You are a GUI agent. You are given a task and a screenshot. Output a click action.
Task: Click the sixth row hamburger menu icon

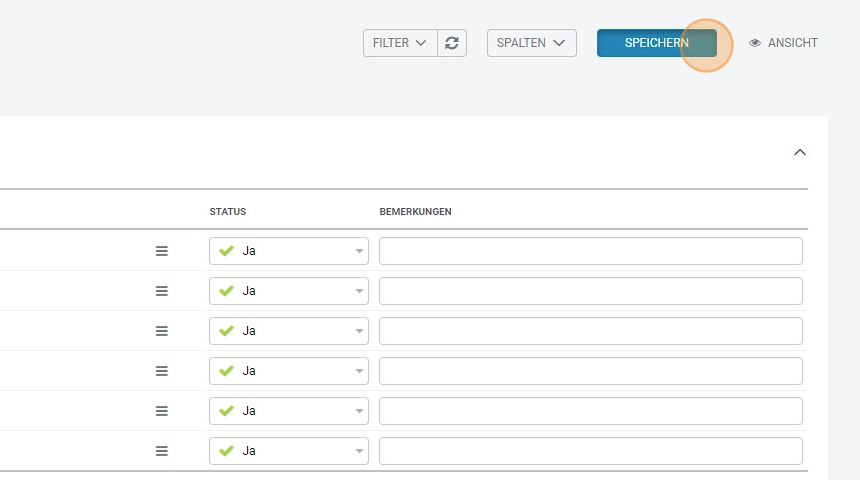(x=162, y=451)
